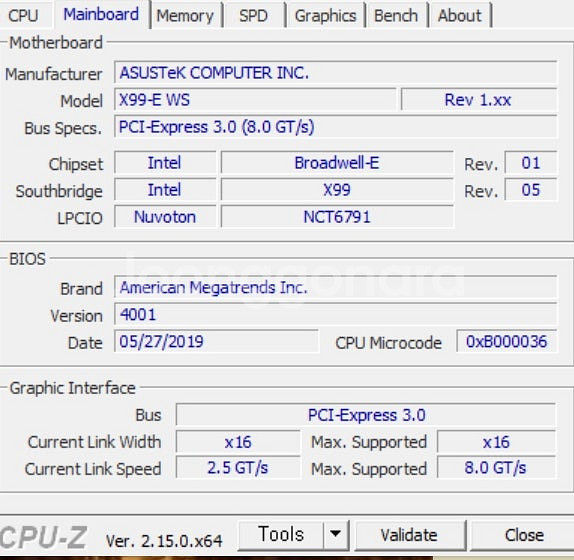Click the LPCIO label

pyautogui.click(x=80, y=219)
